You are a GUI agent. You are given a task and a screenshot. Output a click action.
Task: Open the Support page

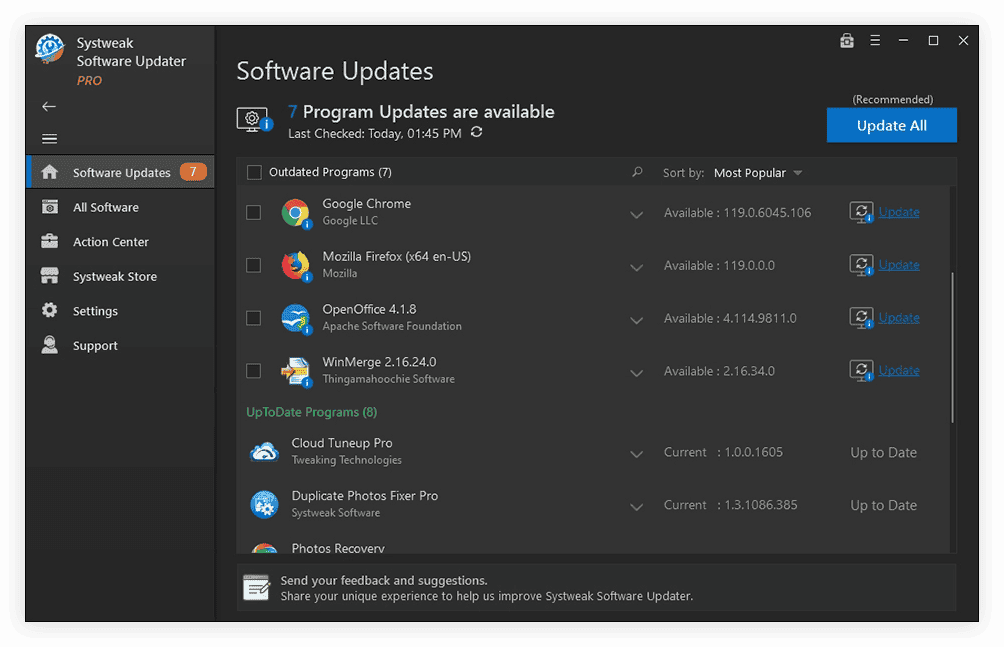tap(120, 345)
